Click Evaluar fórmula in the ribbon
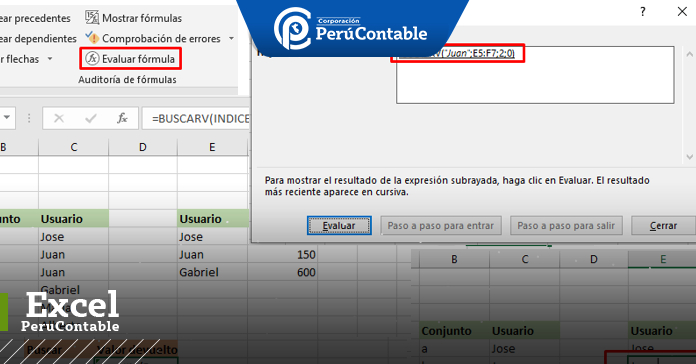Viewport: 696px width, 364px height. coord(130,59)
